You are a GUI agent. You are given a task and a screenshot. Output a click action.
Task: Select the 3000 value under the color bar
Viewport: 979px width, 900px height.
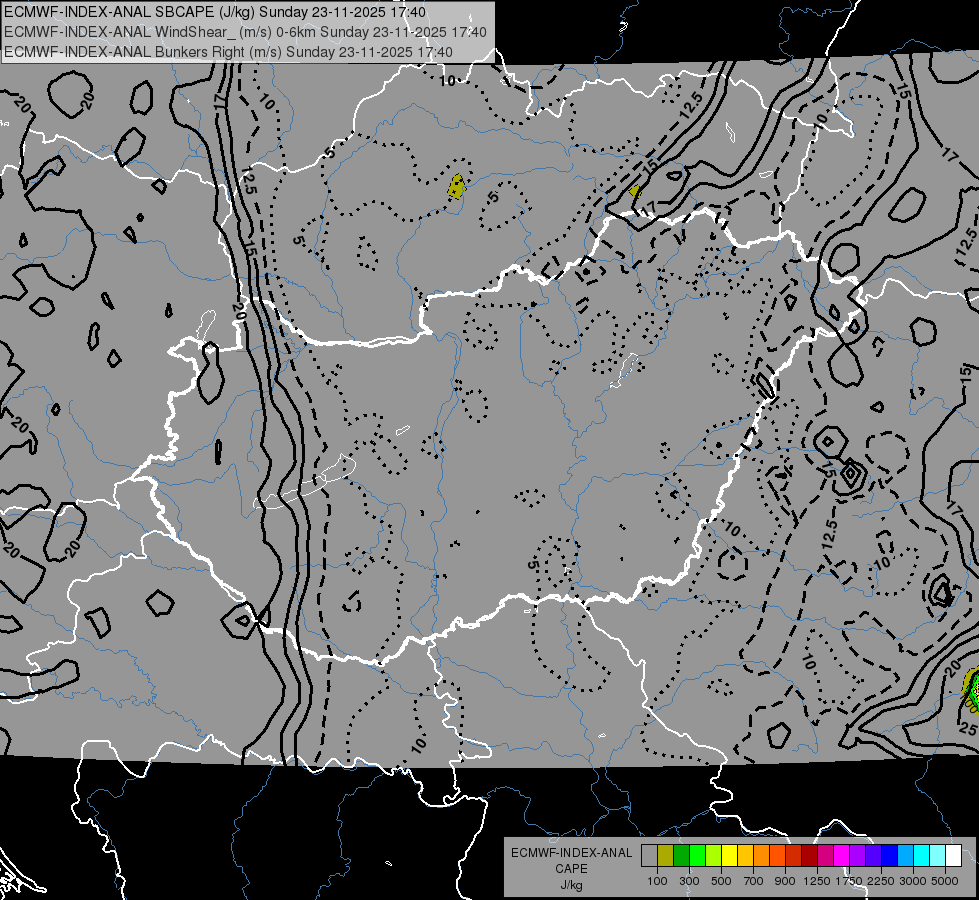pos(913,881)
